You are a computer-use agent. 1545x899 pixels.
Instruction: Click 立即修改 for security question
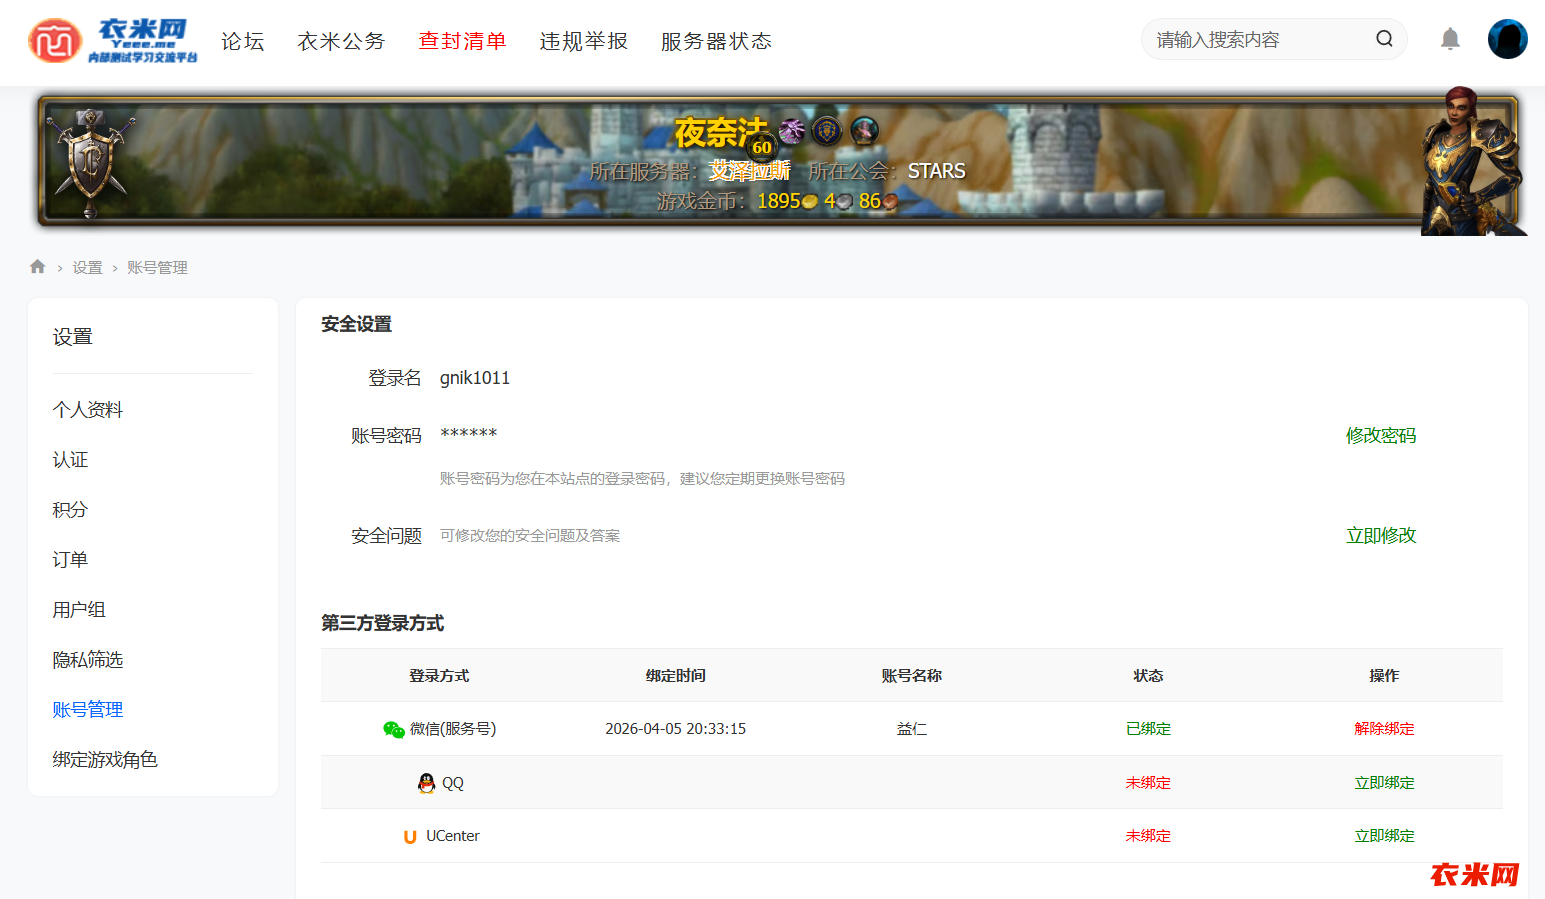[x=1381, y=536]
